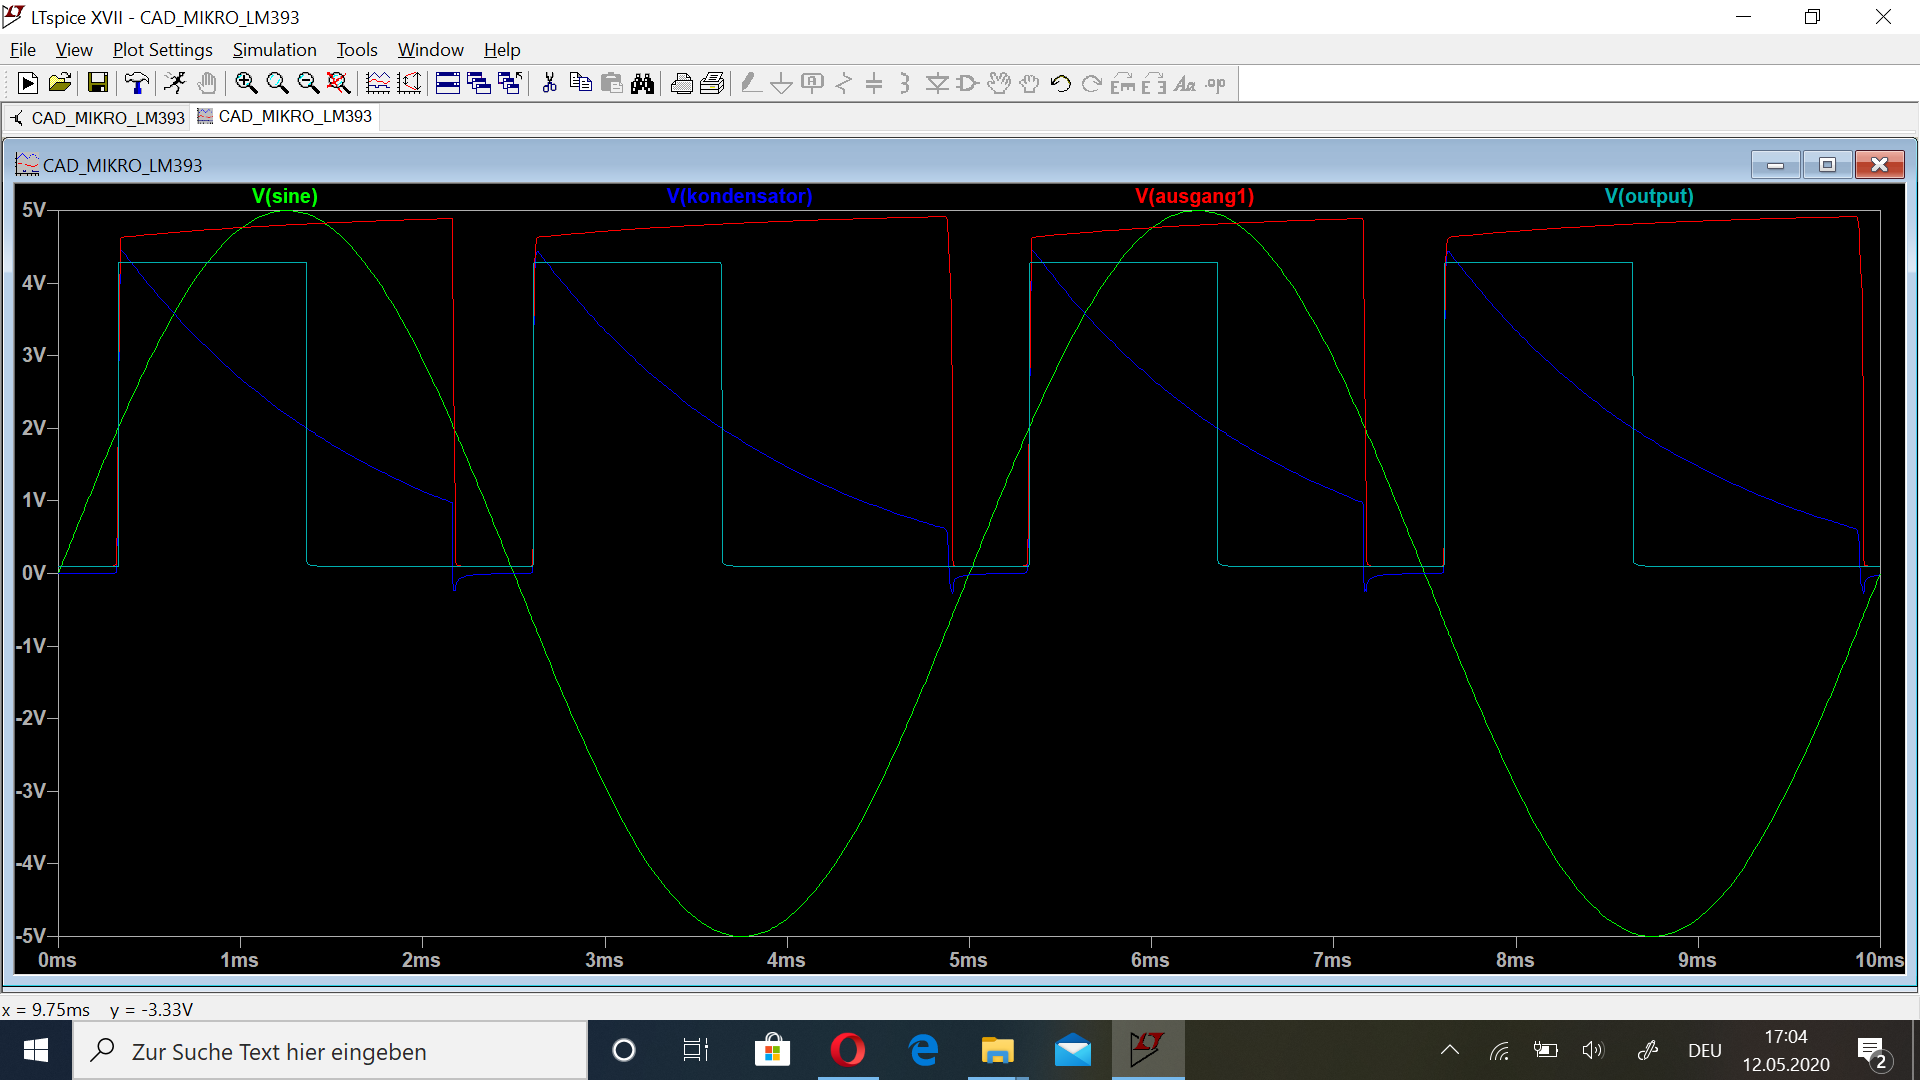Image resolution: width=1920 pixels, height=1080 pixels.
Task: Cascade windows toolbar icon
Action: coord(479,84)
